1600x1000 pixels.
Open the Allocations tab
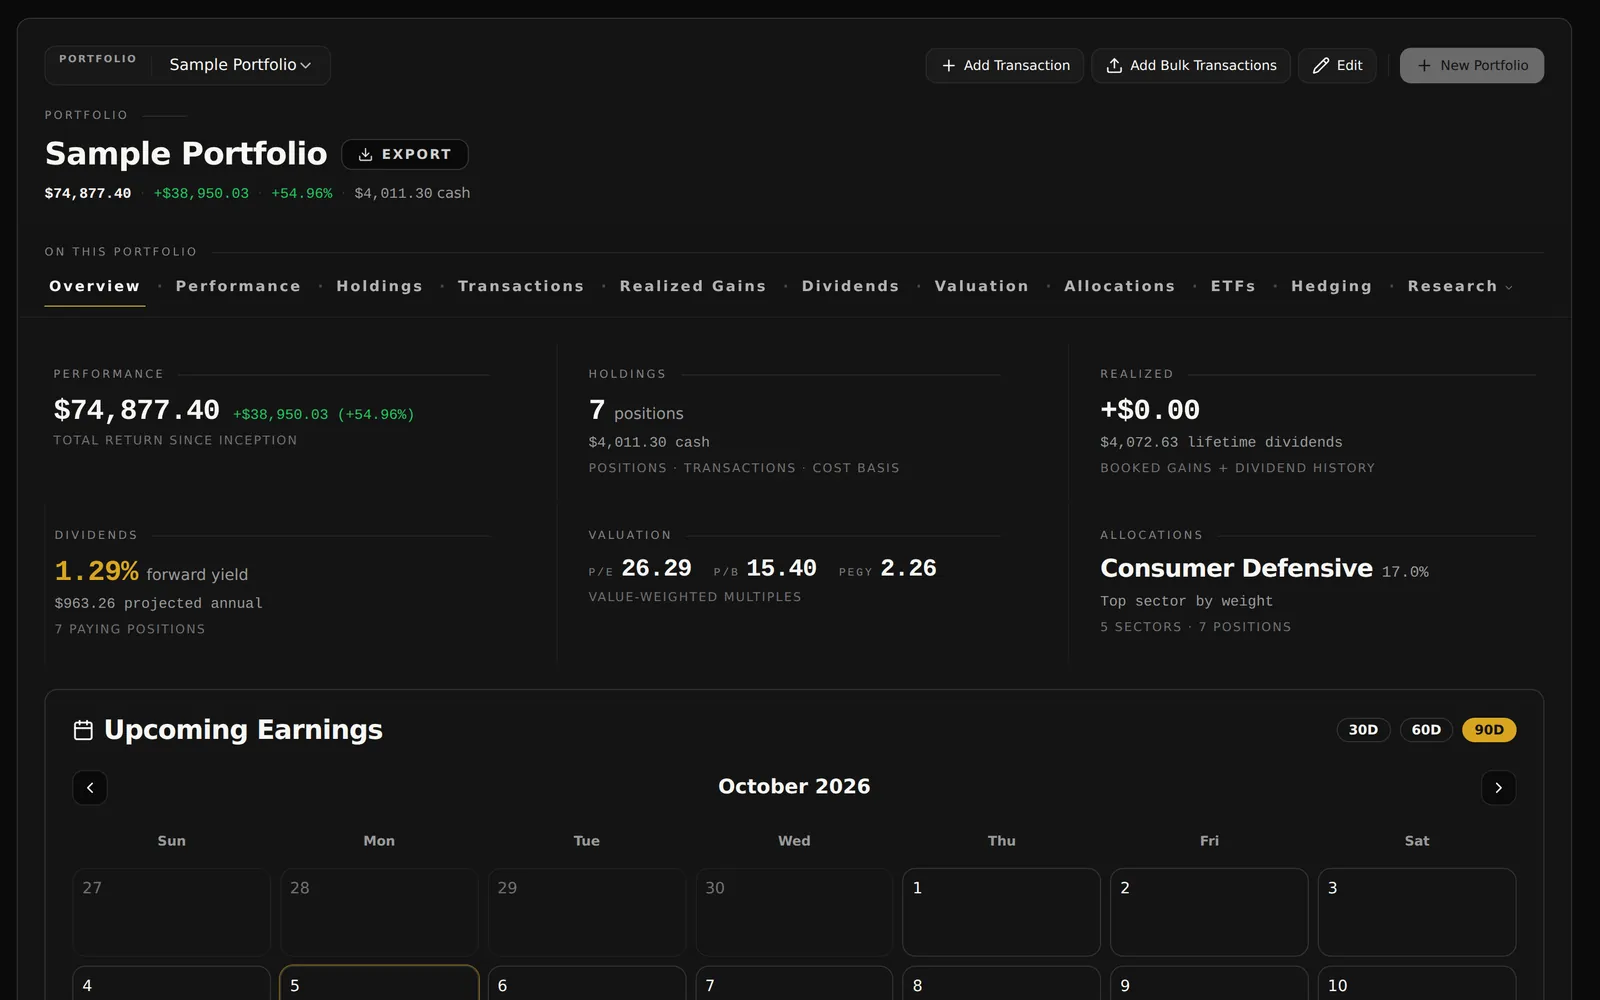coord(1119,286)
